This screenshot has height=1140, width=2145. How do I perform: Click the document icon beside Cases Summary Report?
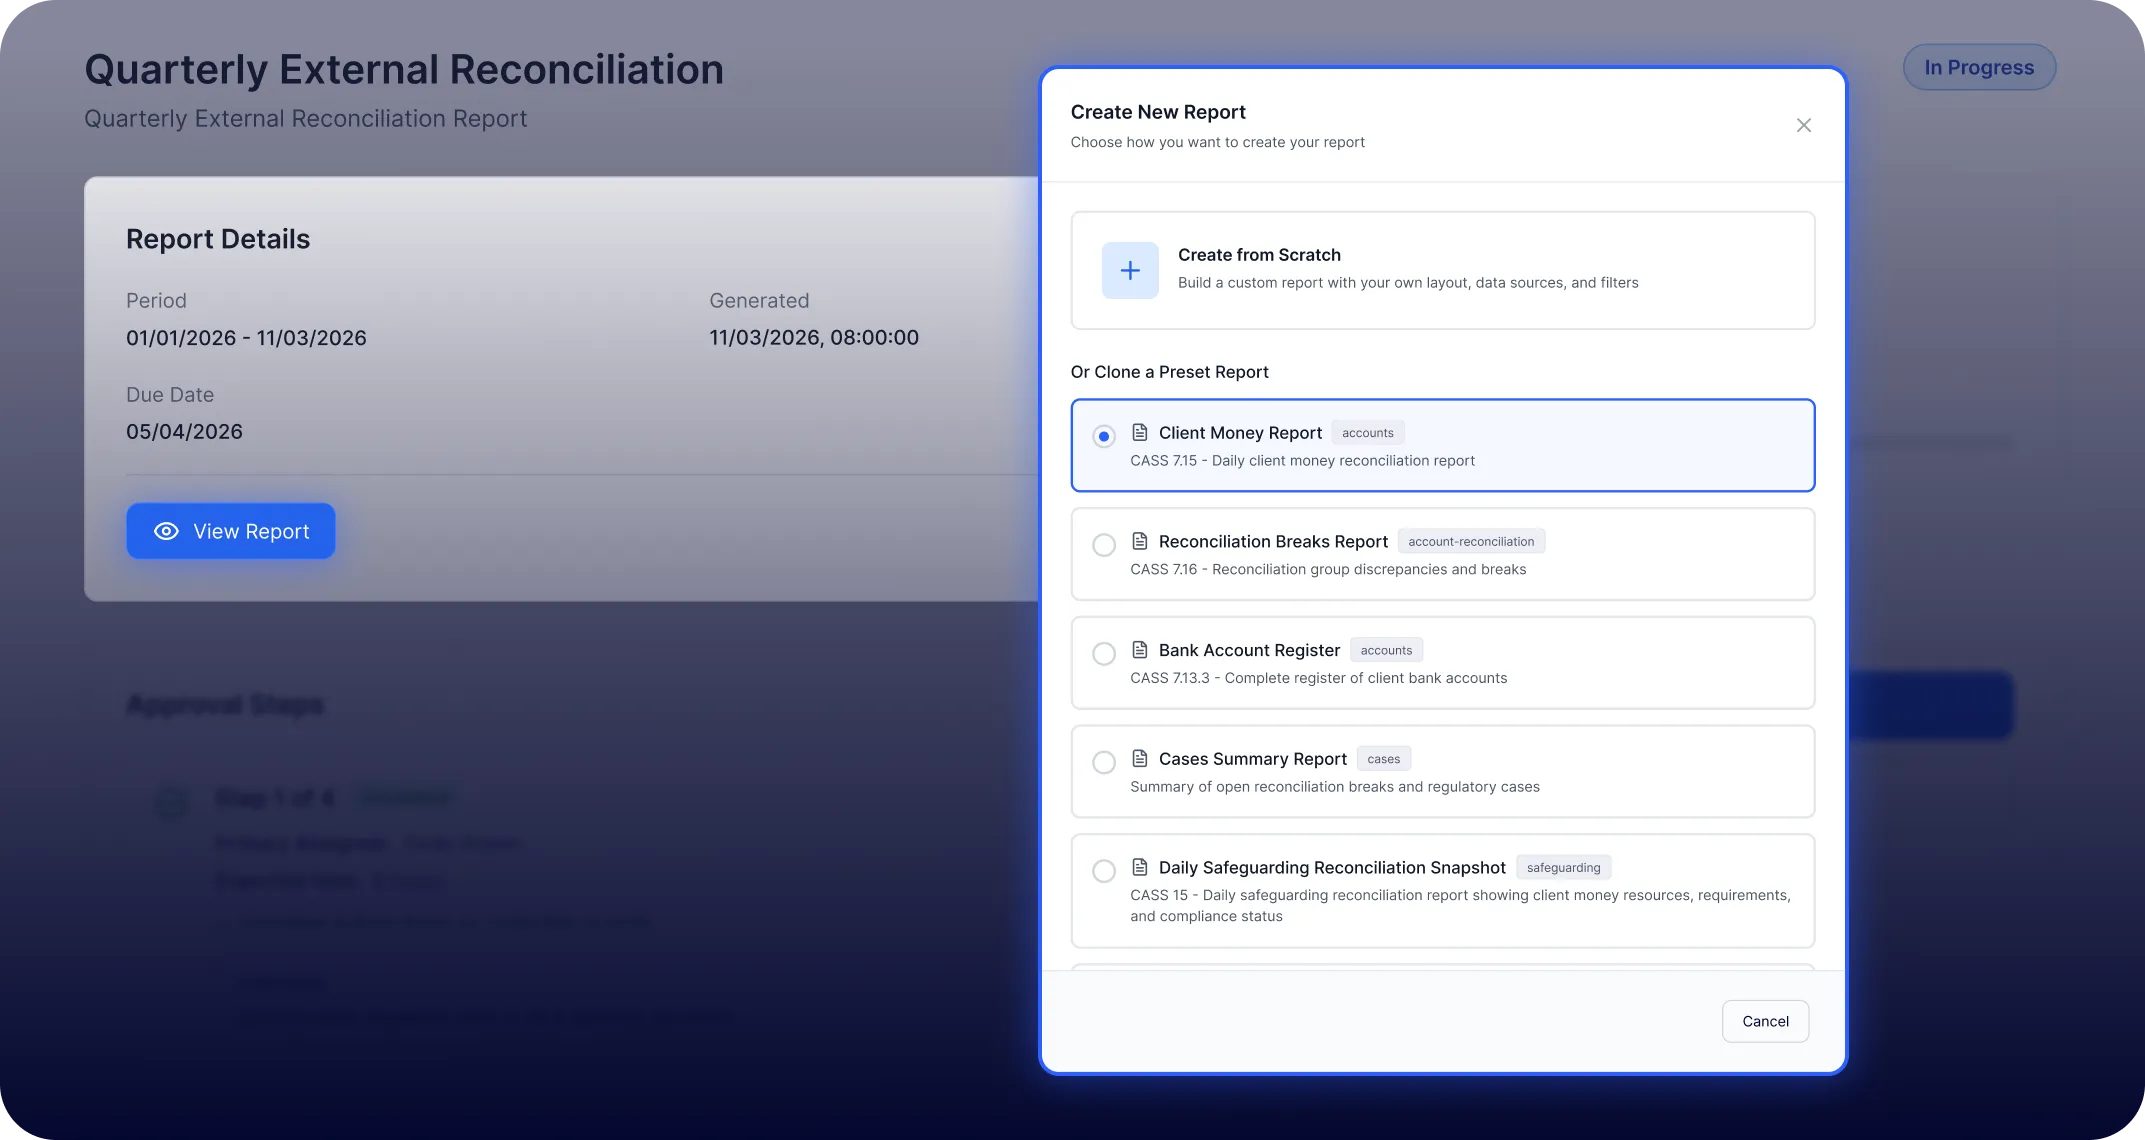point(1139,758)
